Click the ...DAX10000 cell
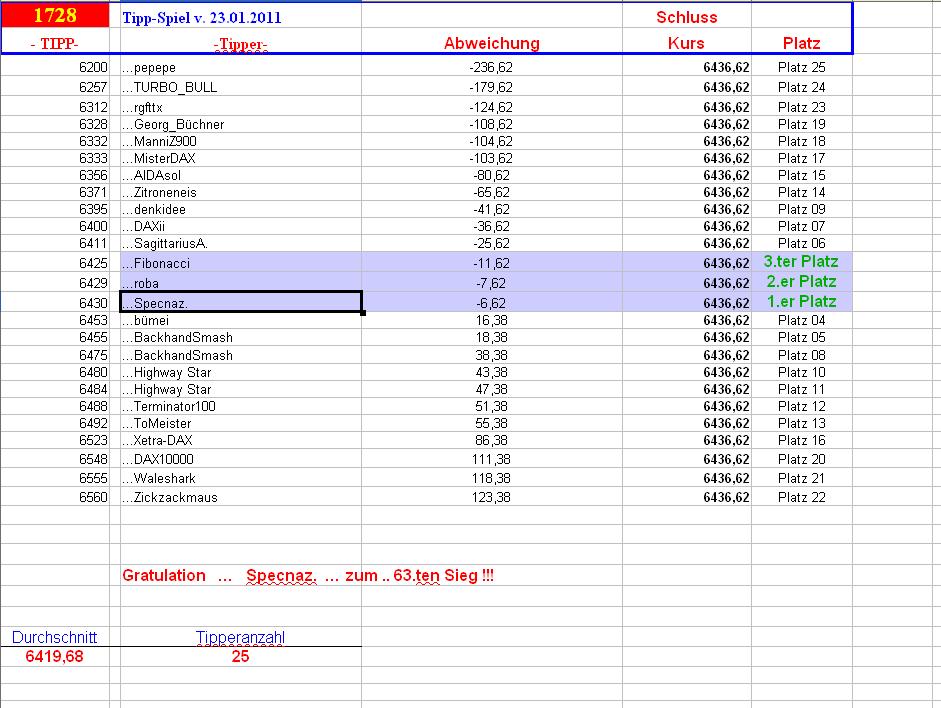 241,459
